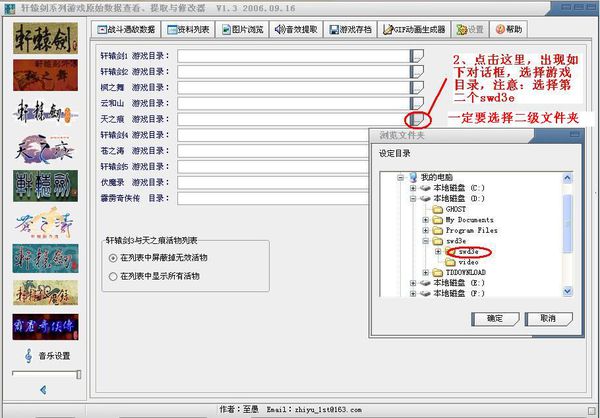This screenshot has height=418, width=600.
Task: Expand 本地磁盘 (F:) in folder tree
Action: 413,294
